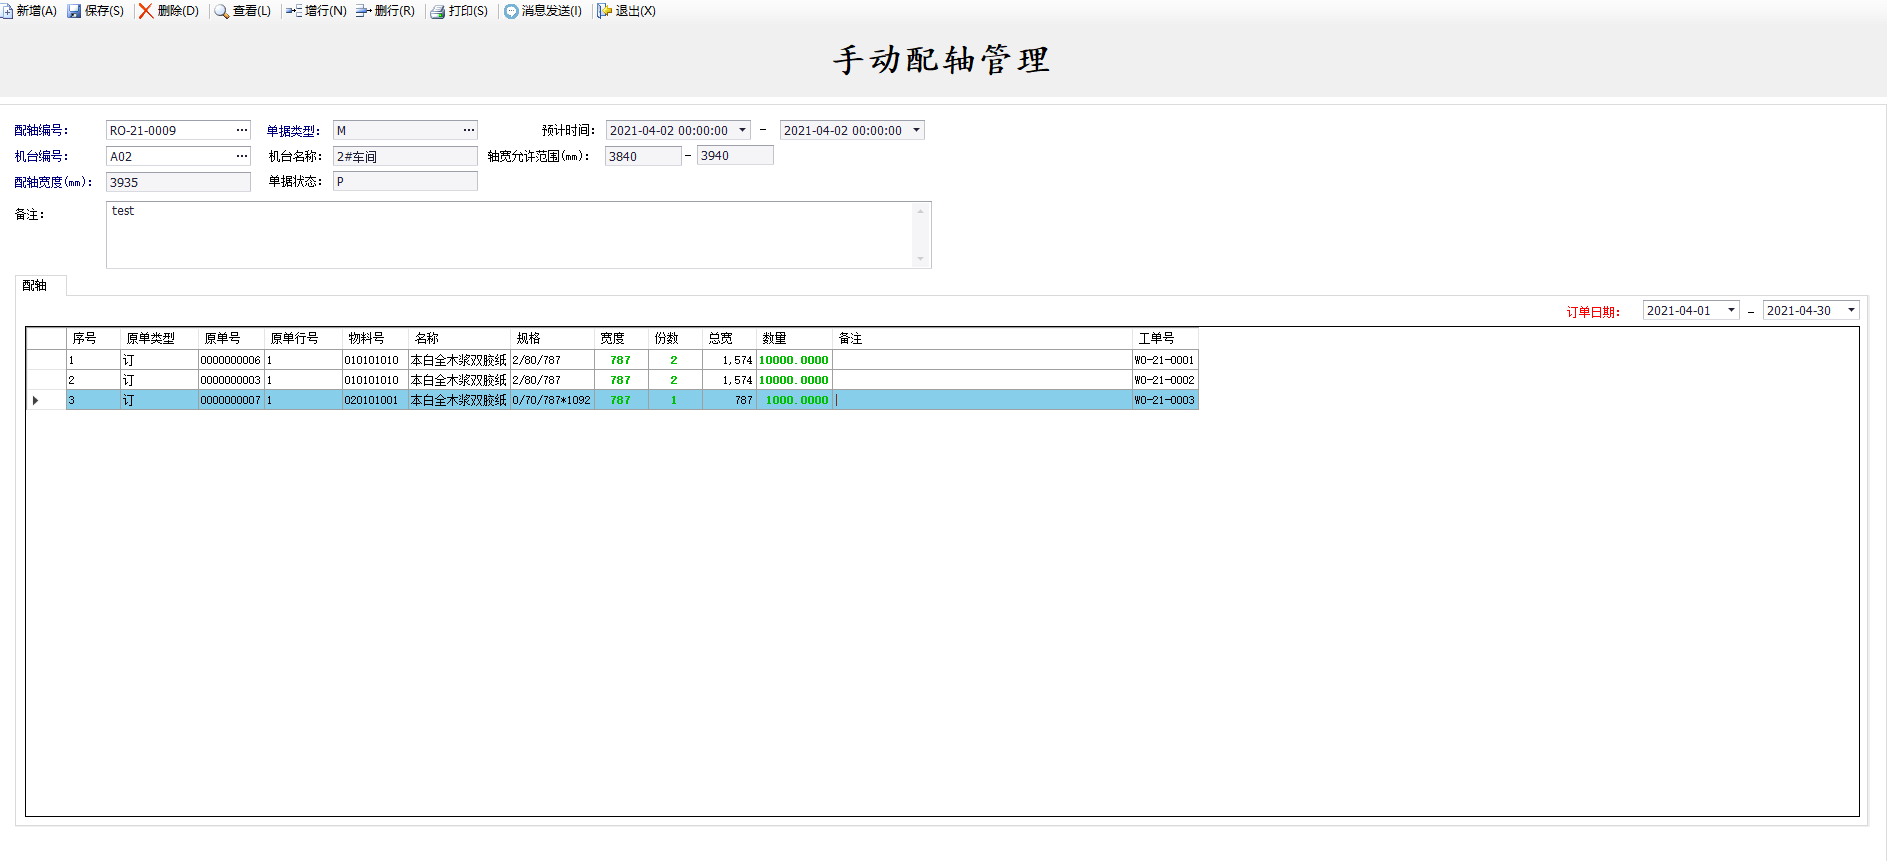
Task: Open the 机台编号 lookup ellipsis button
Action: (242, 156)
